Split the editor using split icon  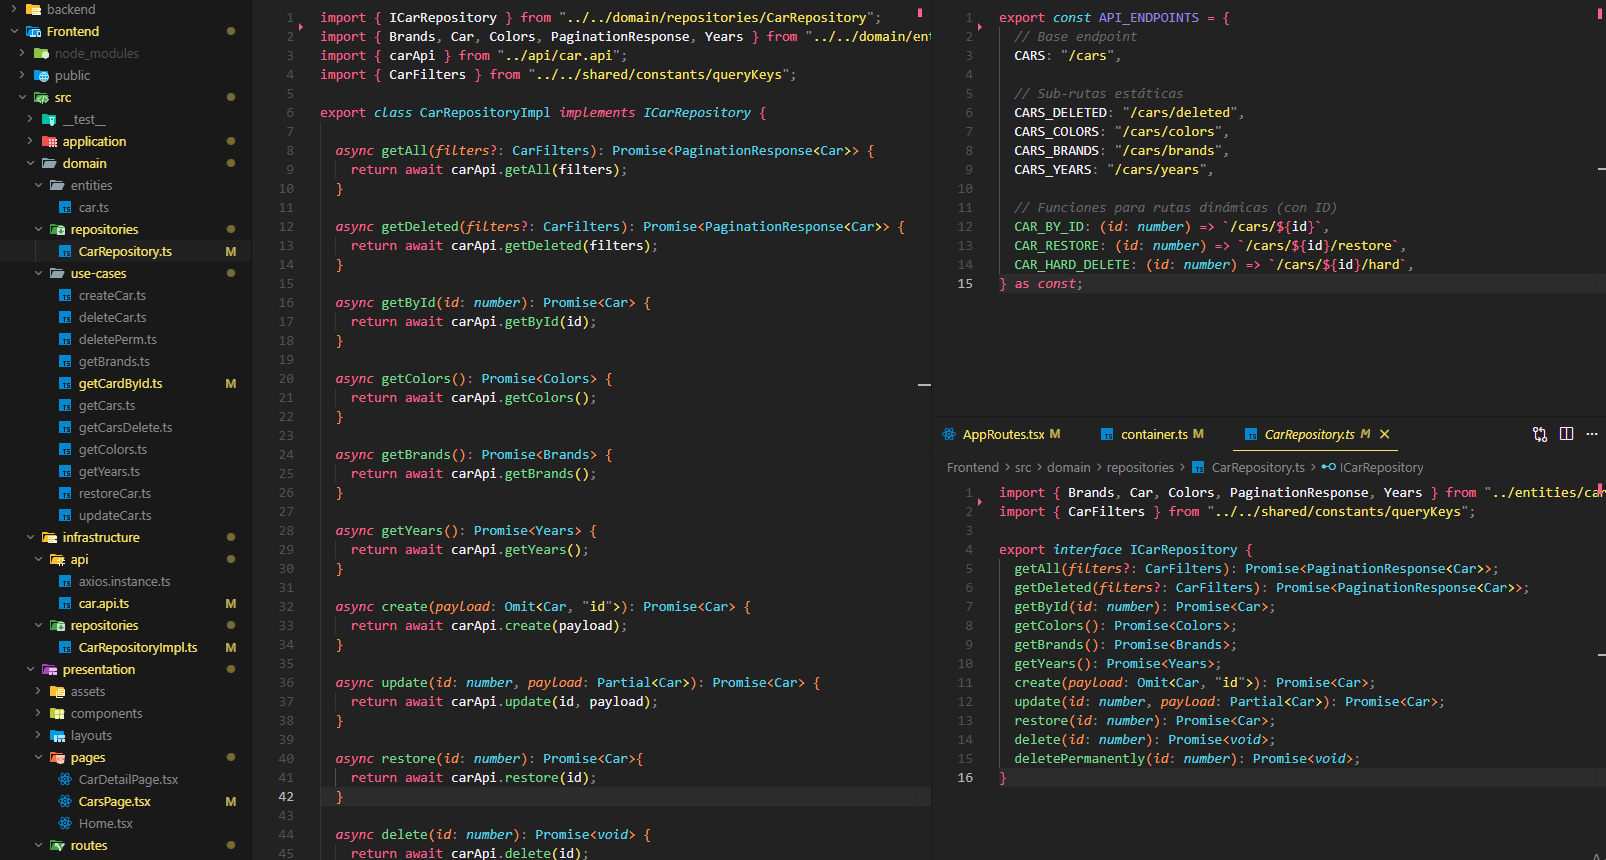click(1566, 434)
